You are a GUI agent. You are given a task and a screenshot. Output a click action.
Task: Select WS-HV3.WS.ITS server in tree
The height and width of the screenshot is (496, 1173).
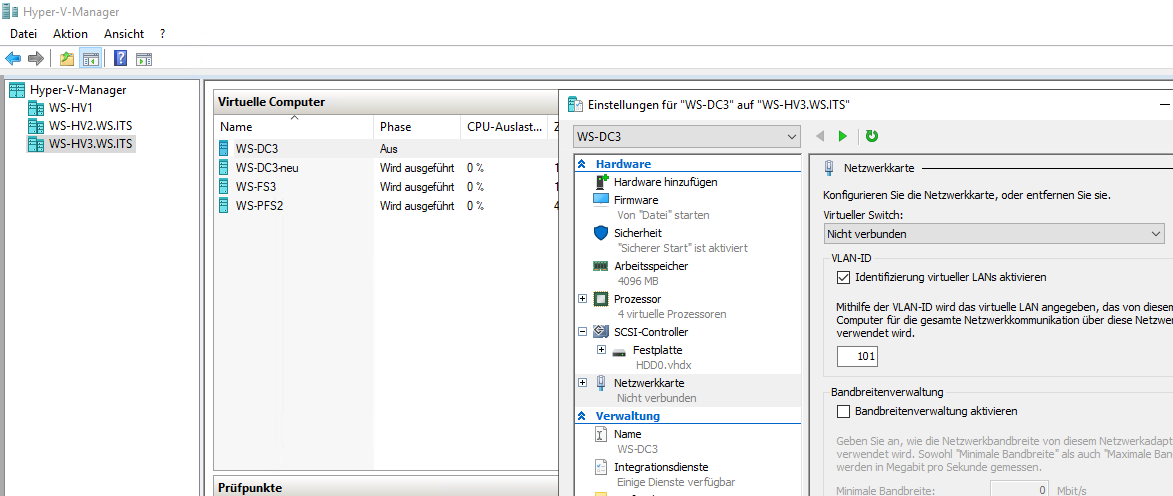click(91, 144)
